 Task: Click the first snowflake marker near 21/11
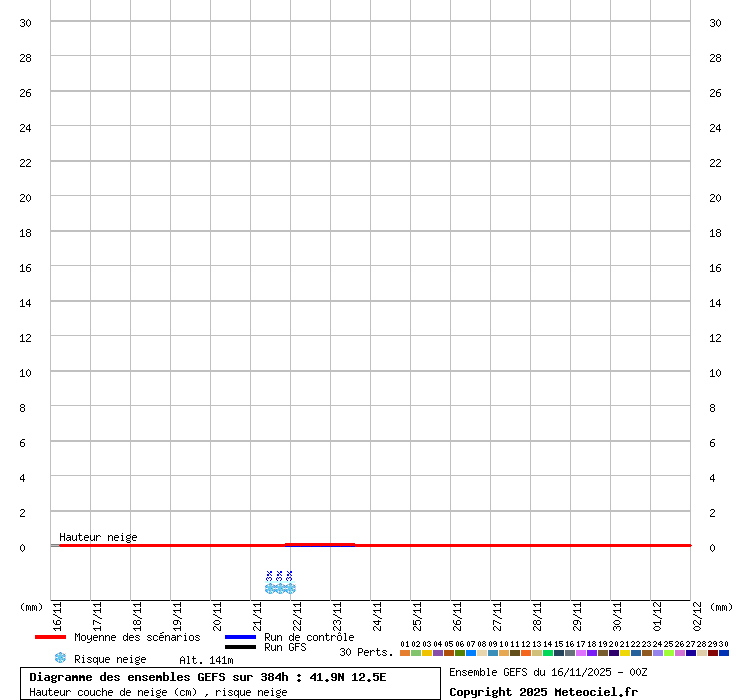[x=269, y=588]
